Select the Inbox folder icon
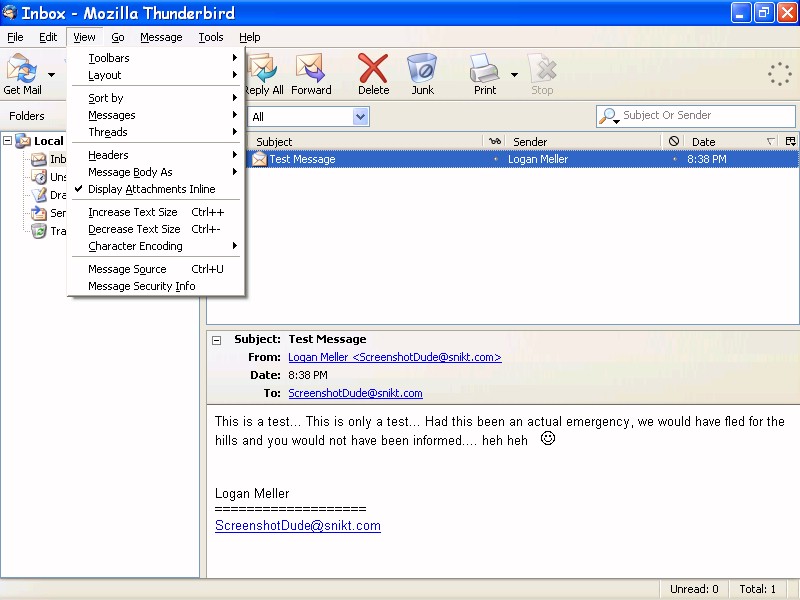The width and height of the screenshot is (800, 600). 39,159
